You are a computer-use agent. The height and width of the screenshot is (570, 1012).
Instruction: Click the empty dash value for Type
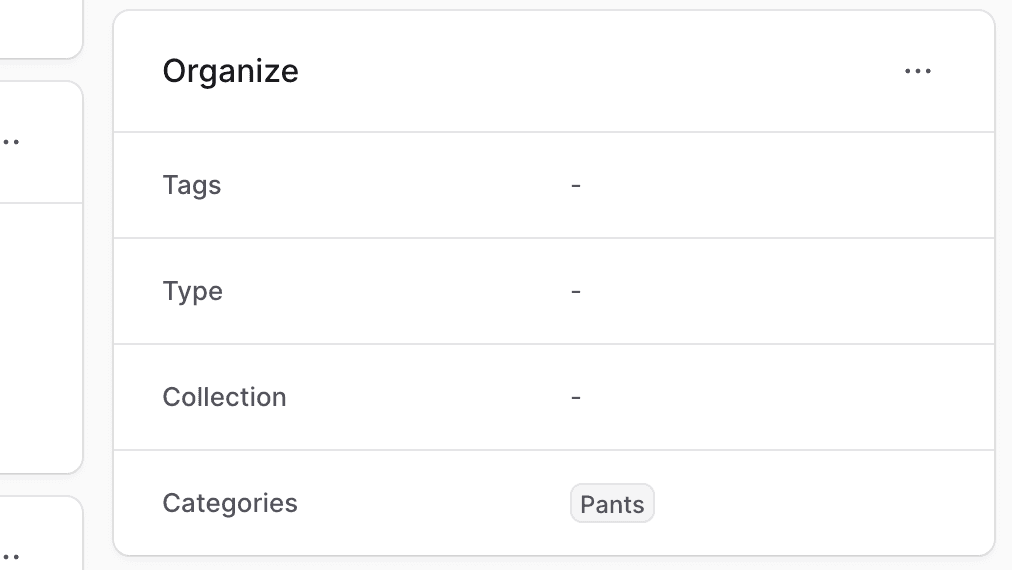(x=576, y=292)
